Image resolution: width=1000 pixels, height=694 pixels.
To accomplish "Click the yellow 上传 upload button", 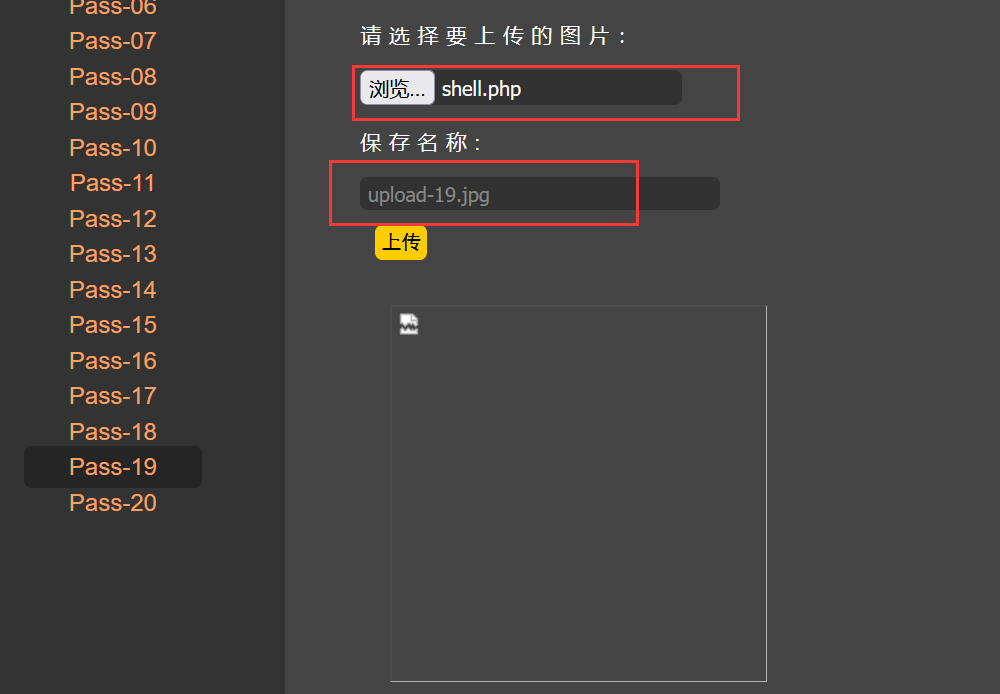I will 401,243.
